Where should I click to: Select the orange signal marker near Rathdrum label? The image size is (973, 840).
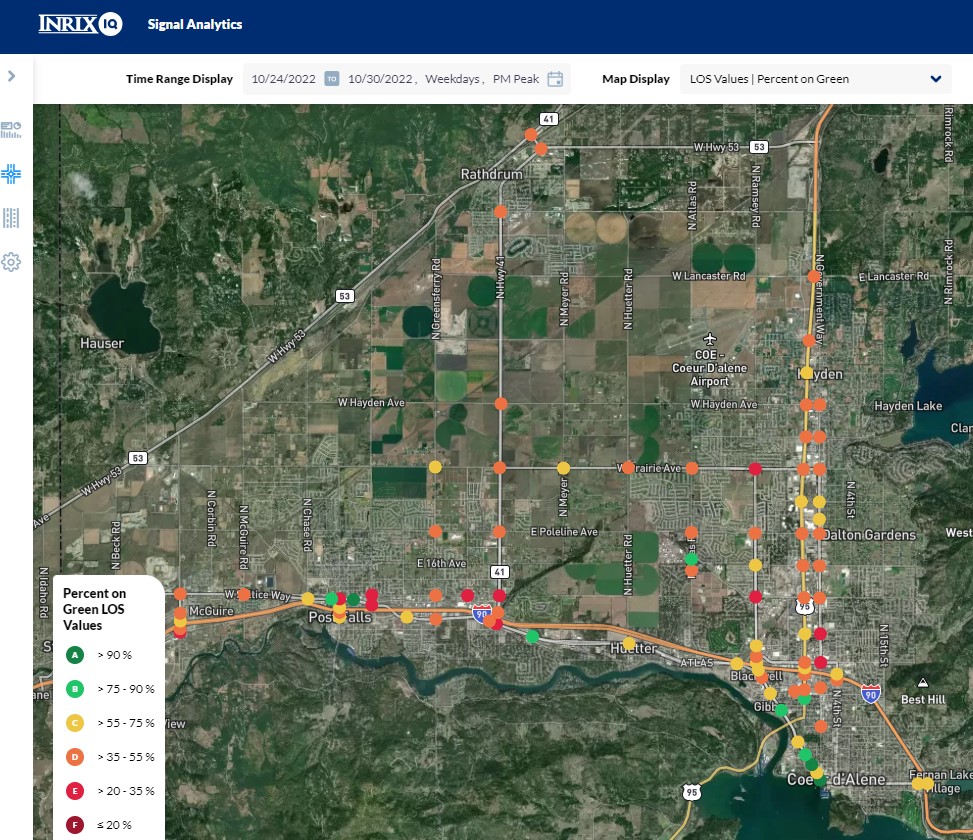[x=500, y=212]
